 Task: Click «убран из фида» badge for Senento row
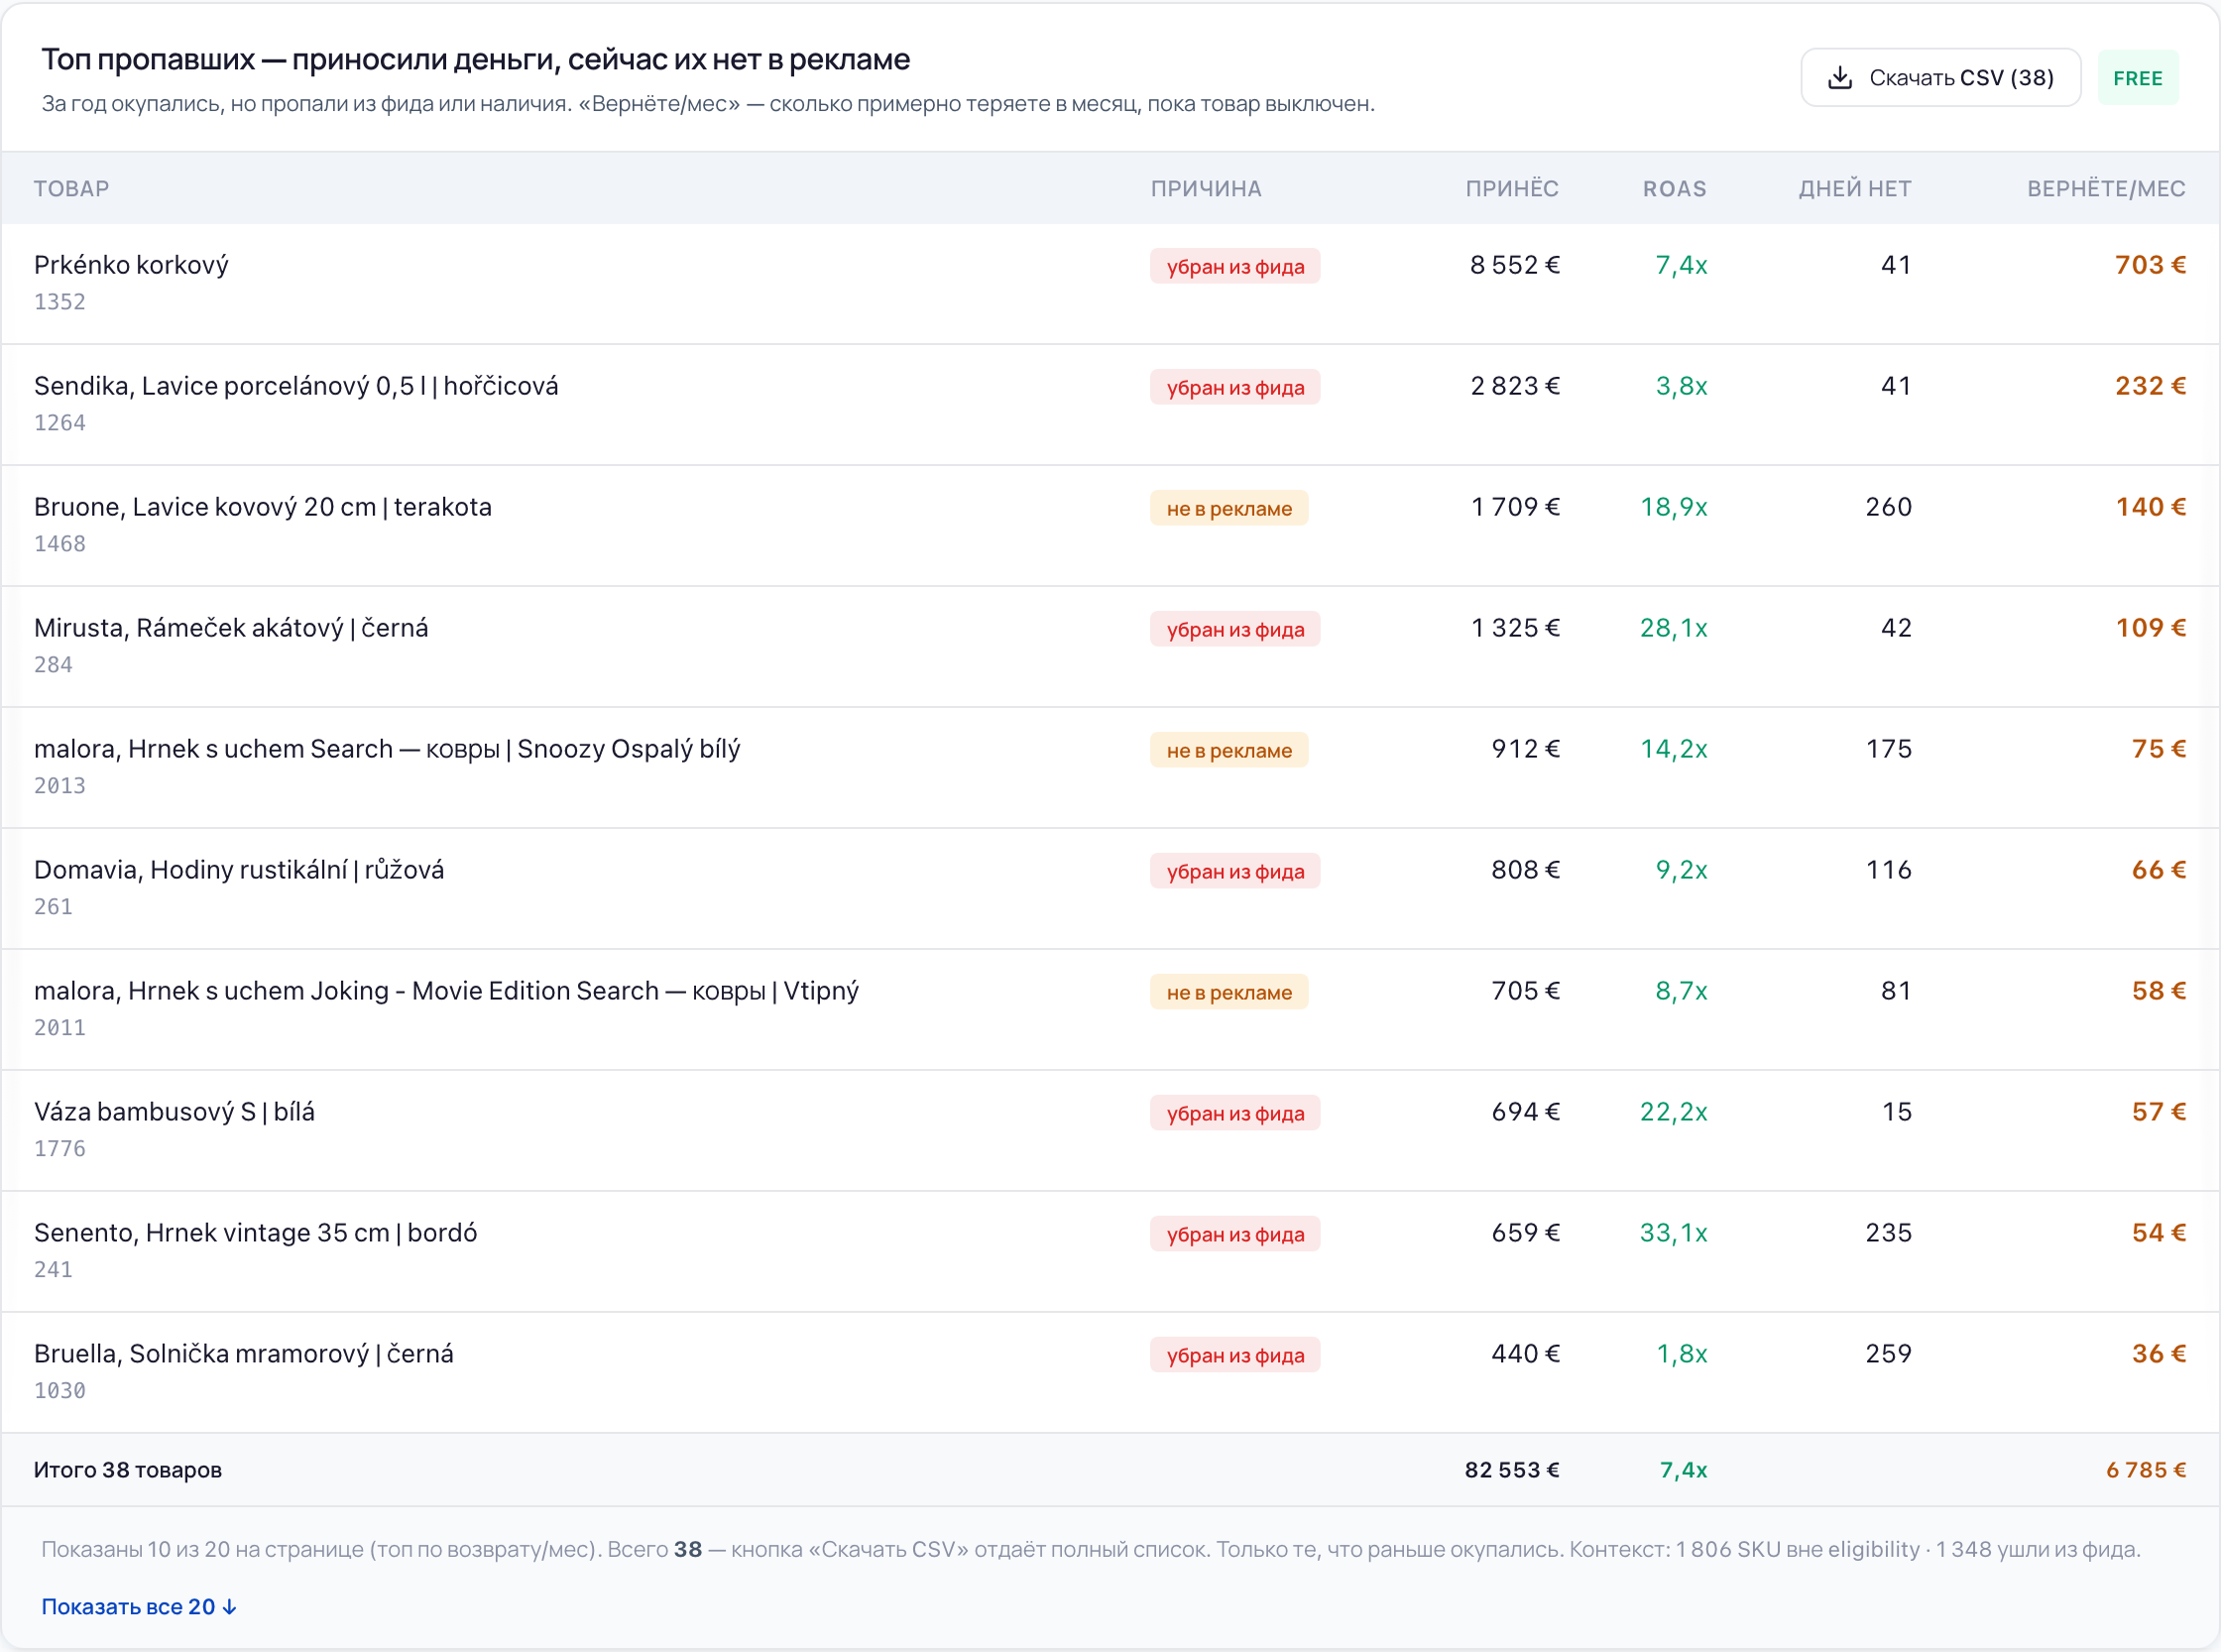point(1235,1234)
